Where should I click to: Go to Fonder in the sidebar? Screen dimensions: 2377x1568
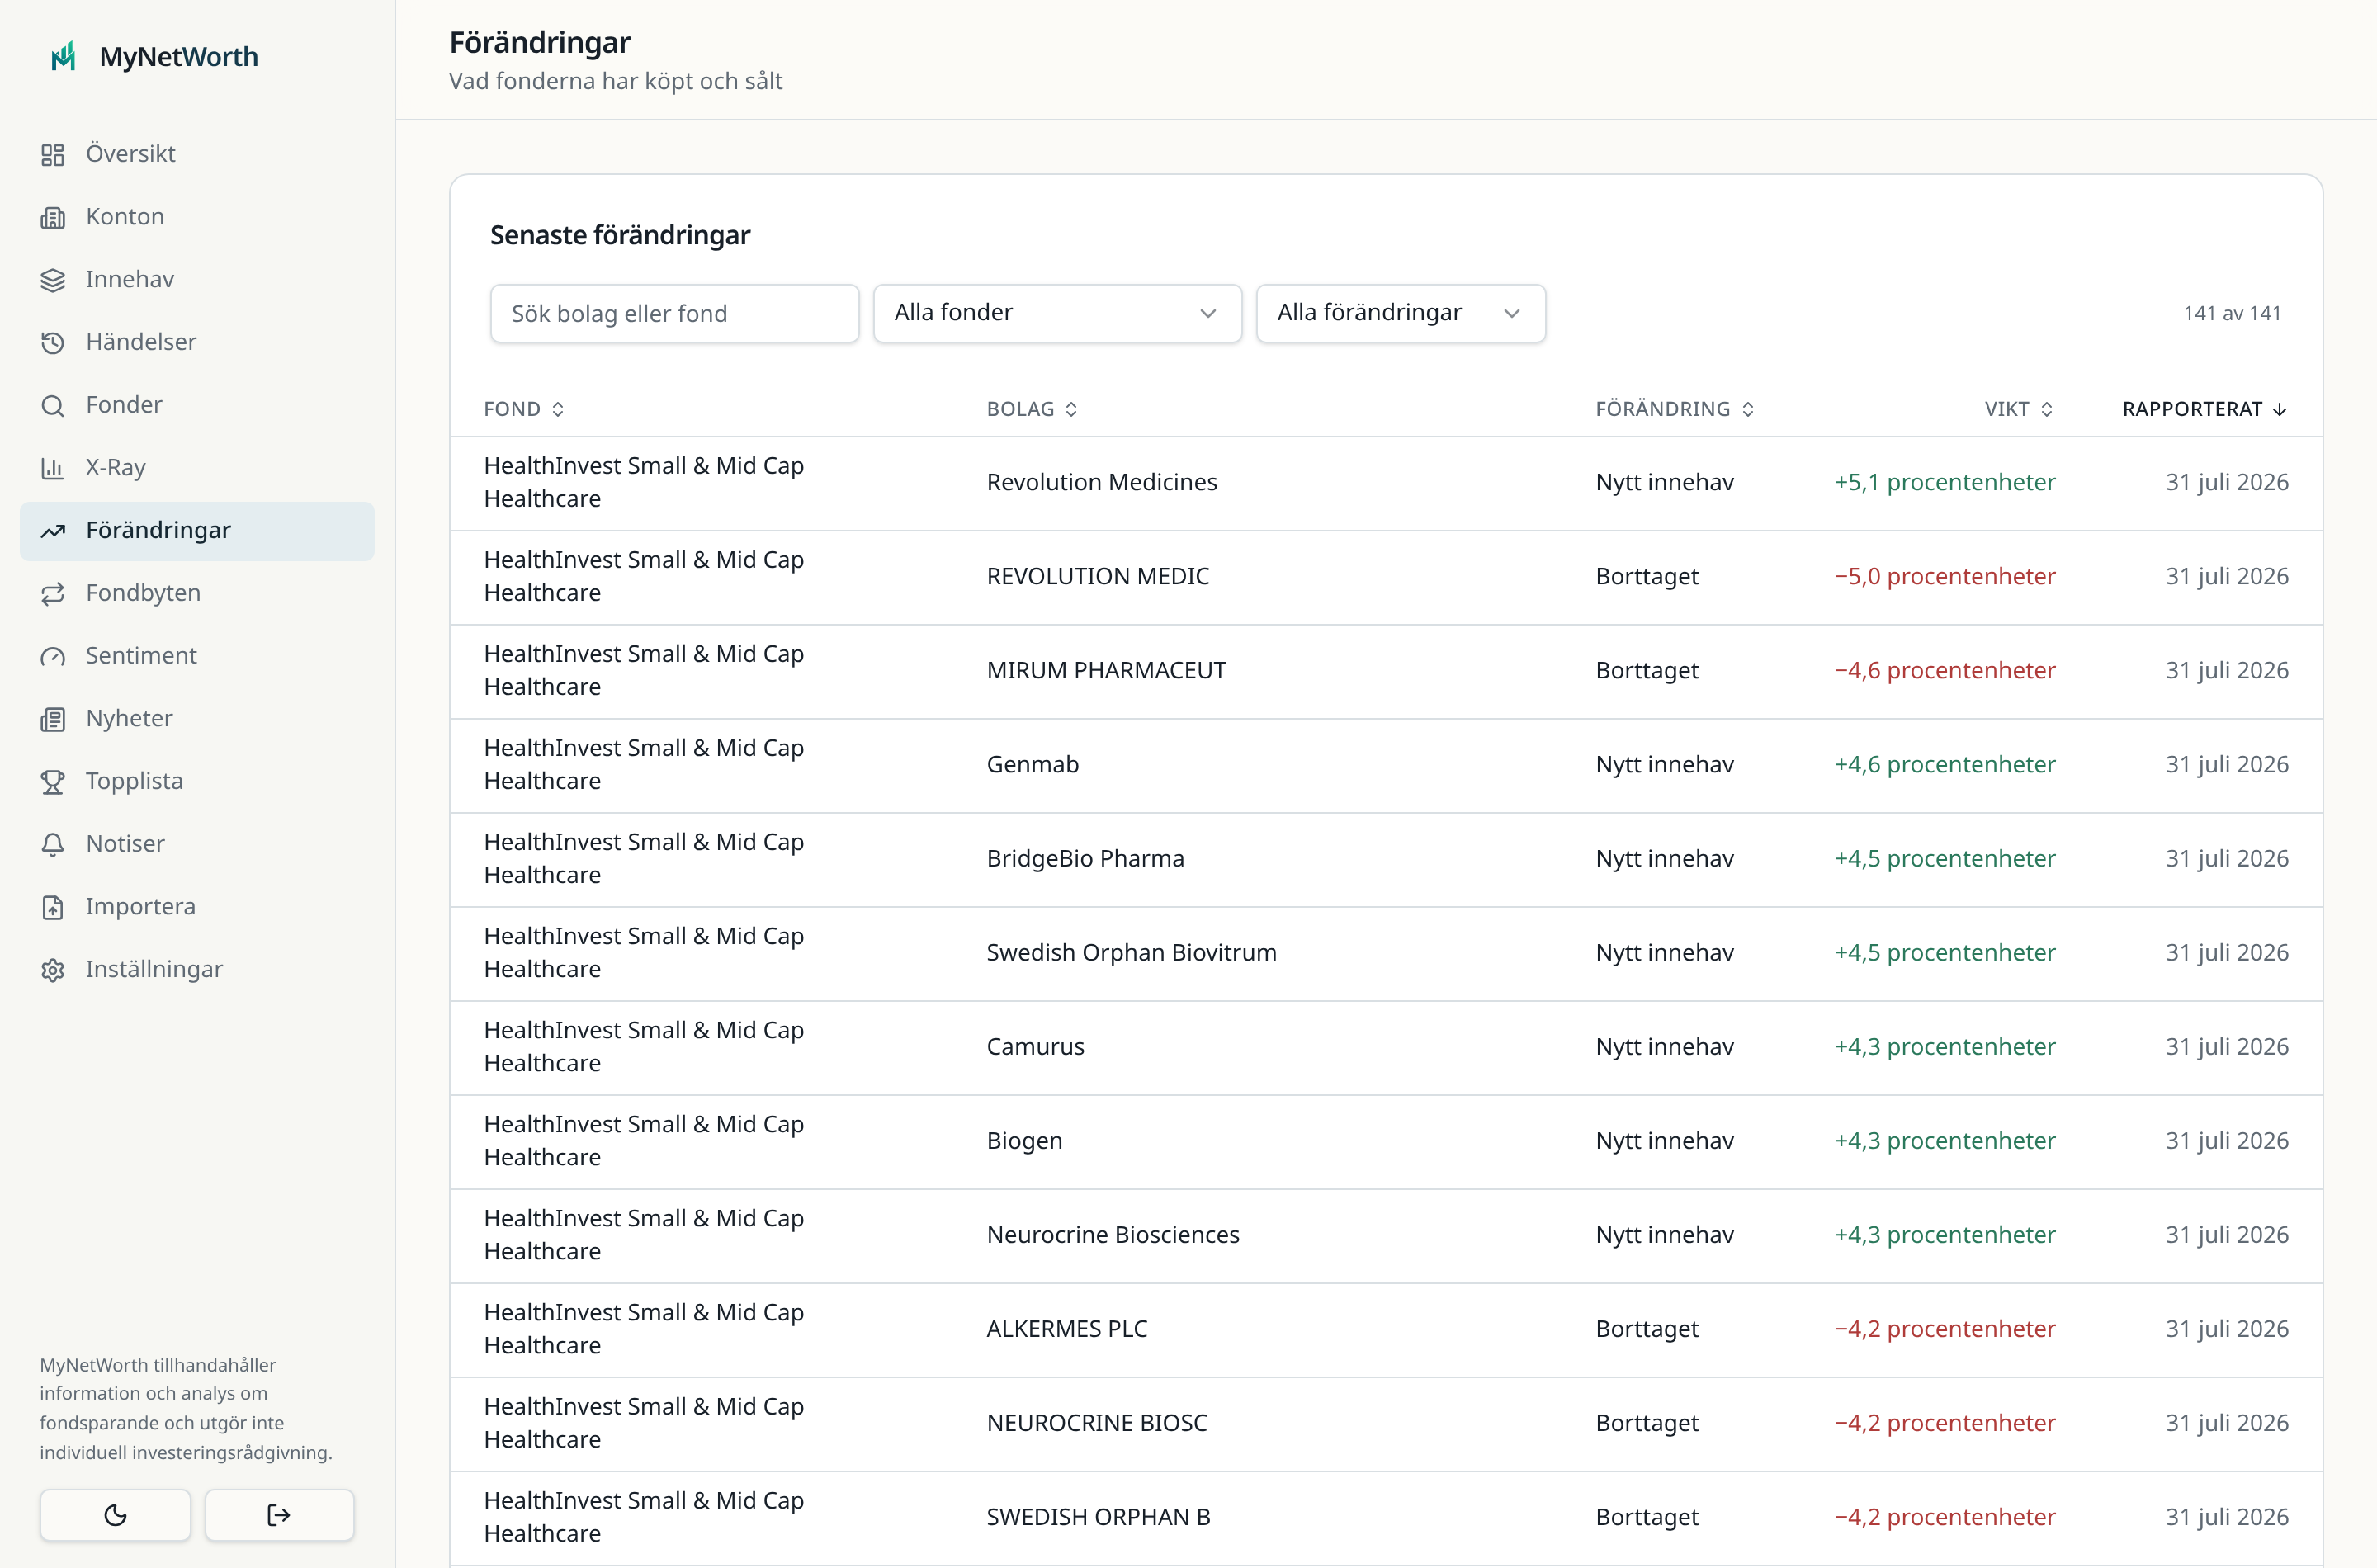click(x=197, y=405)
